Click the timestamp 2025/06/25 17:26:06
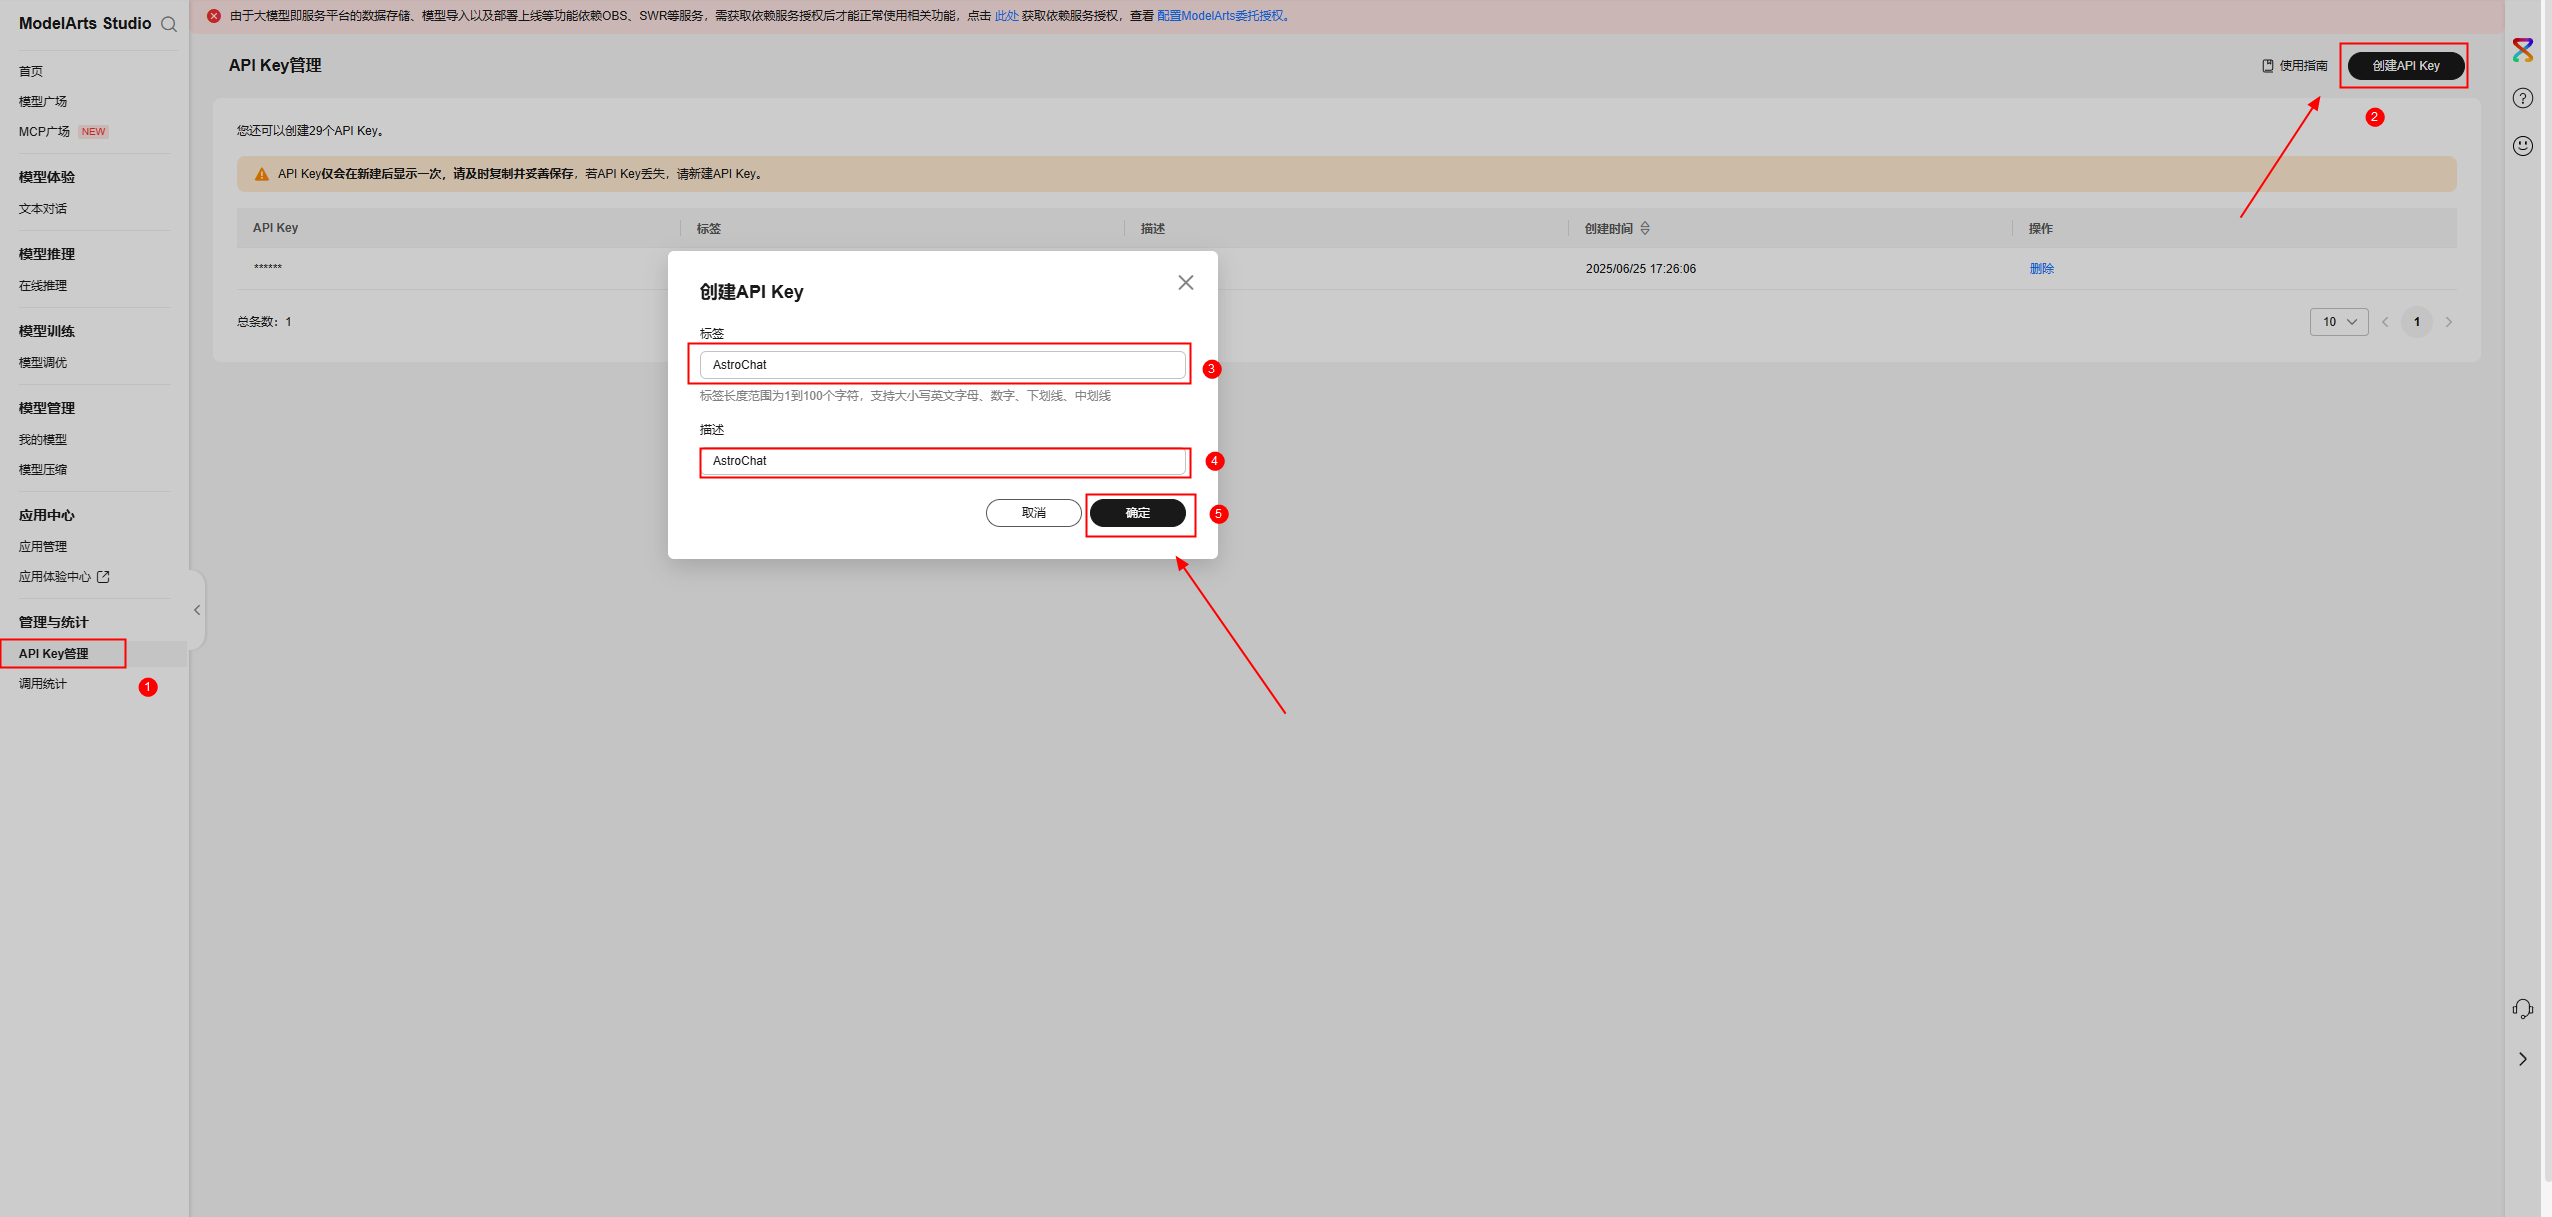The height and width of the screenshot is (1217, 2552). point(1641,269)
